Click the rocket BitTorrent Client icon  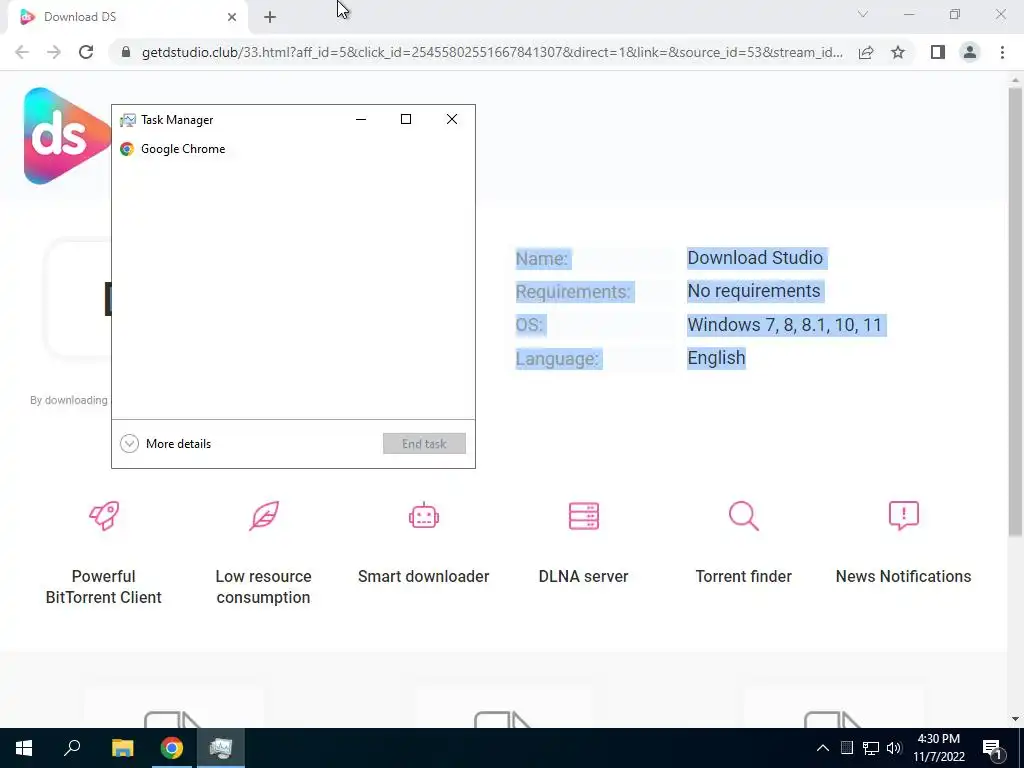click(x=104, y=516)
